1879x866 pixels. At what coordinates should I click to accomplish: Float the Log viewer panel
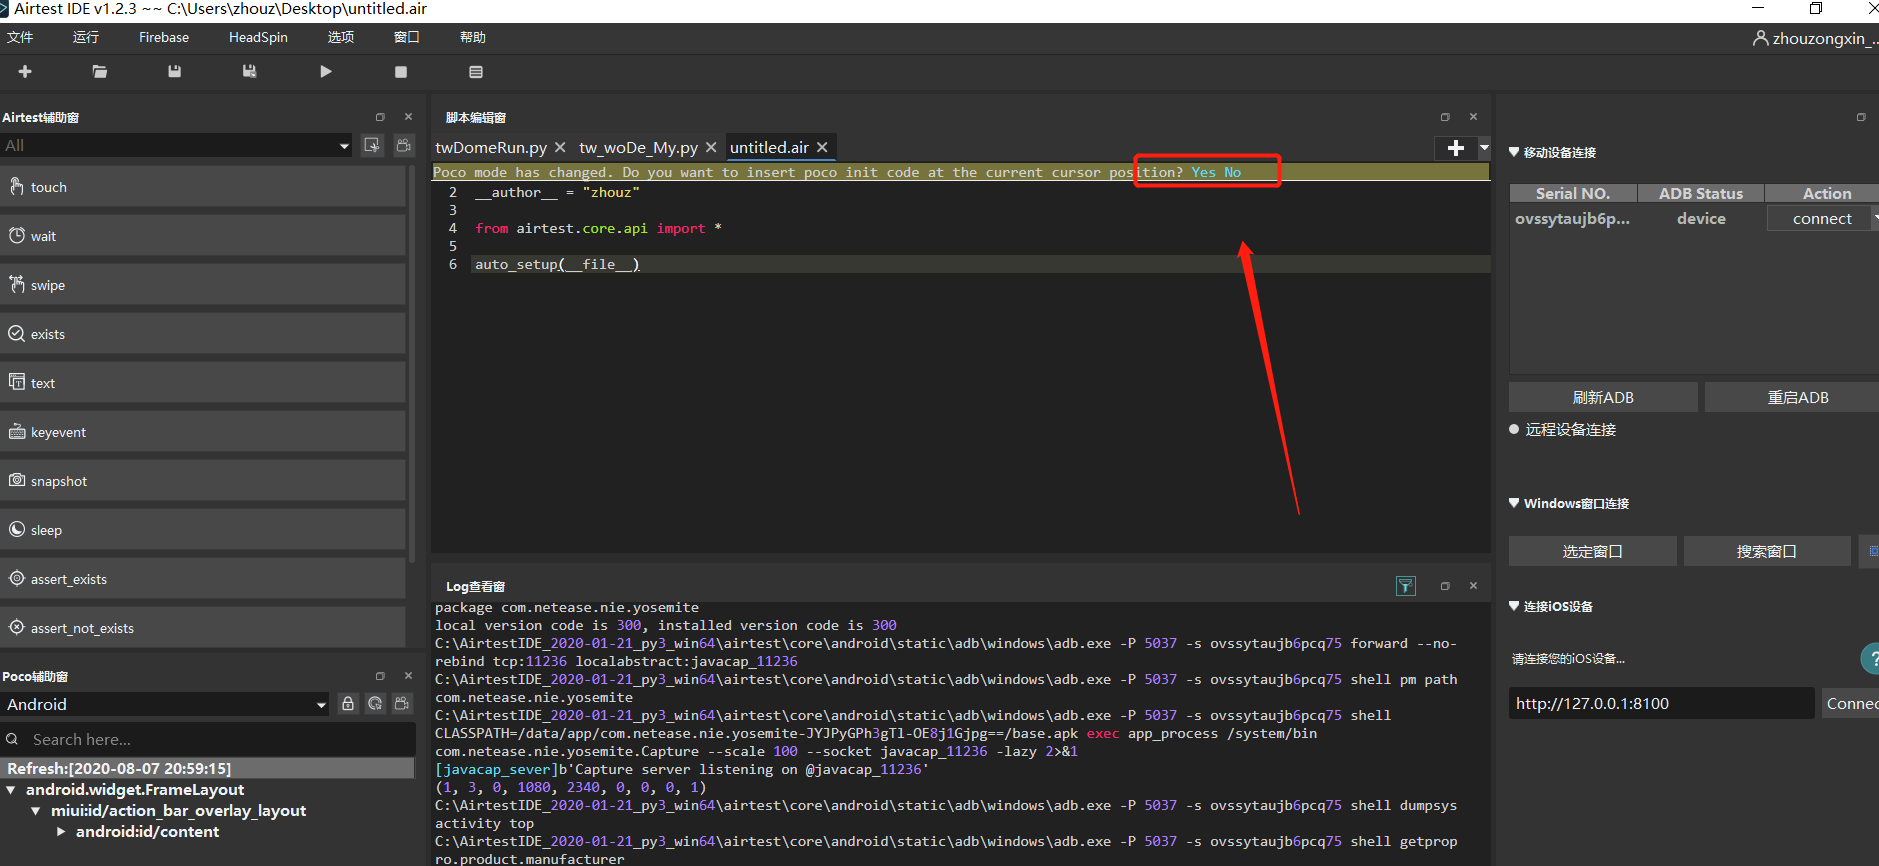[x=1445, y=586]
